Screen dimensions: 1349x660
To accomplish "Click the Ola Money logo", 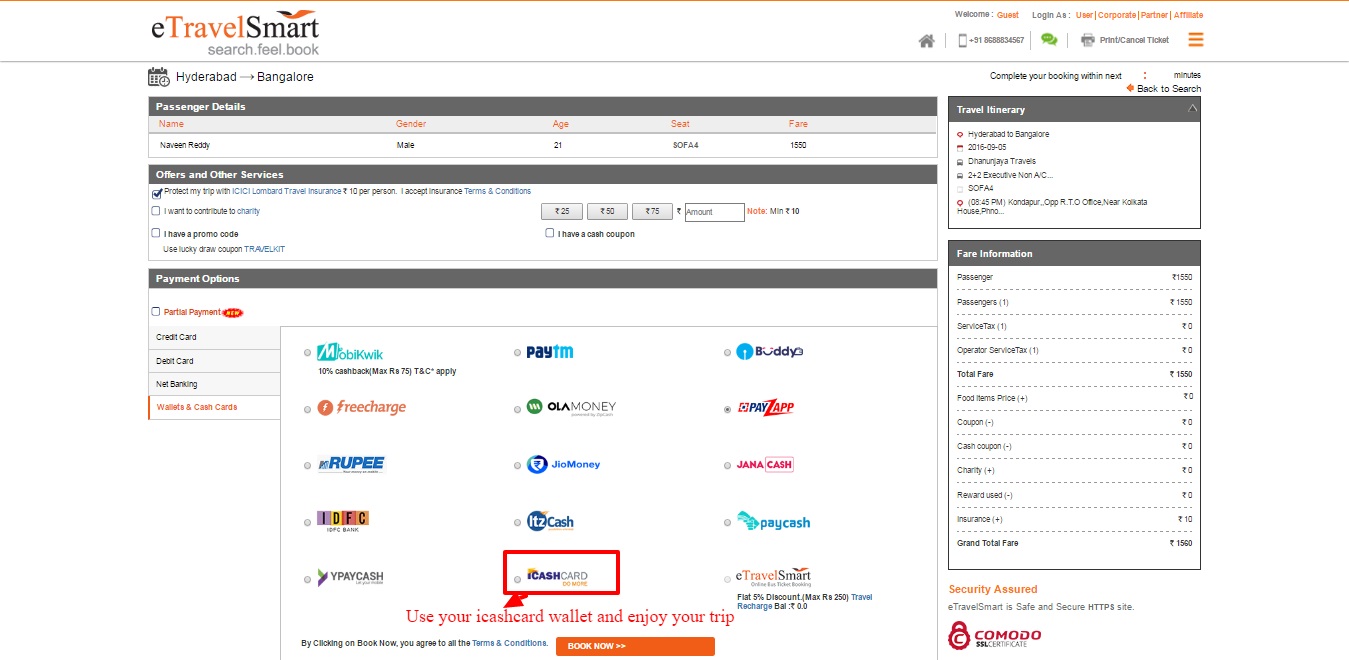I will tap(571, 408).
